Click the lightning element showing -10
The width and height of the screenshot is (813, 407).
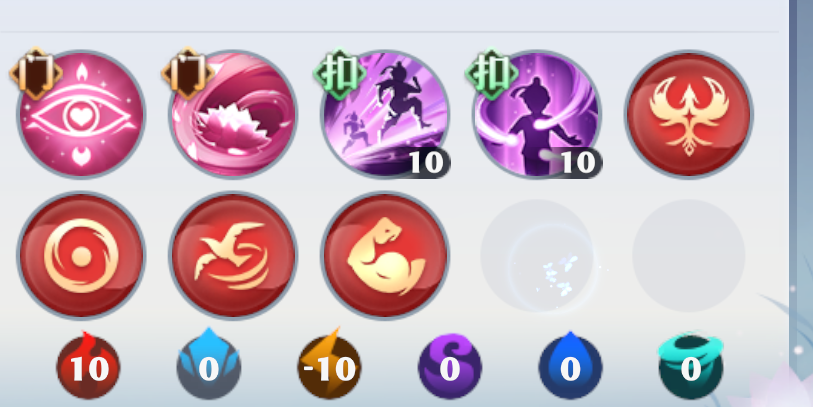coord(329,365)
